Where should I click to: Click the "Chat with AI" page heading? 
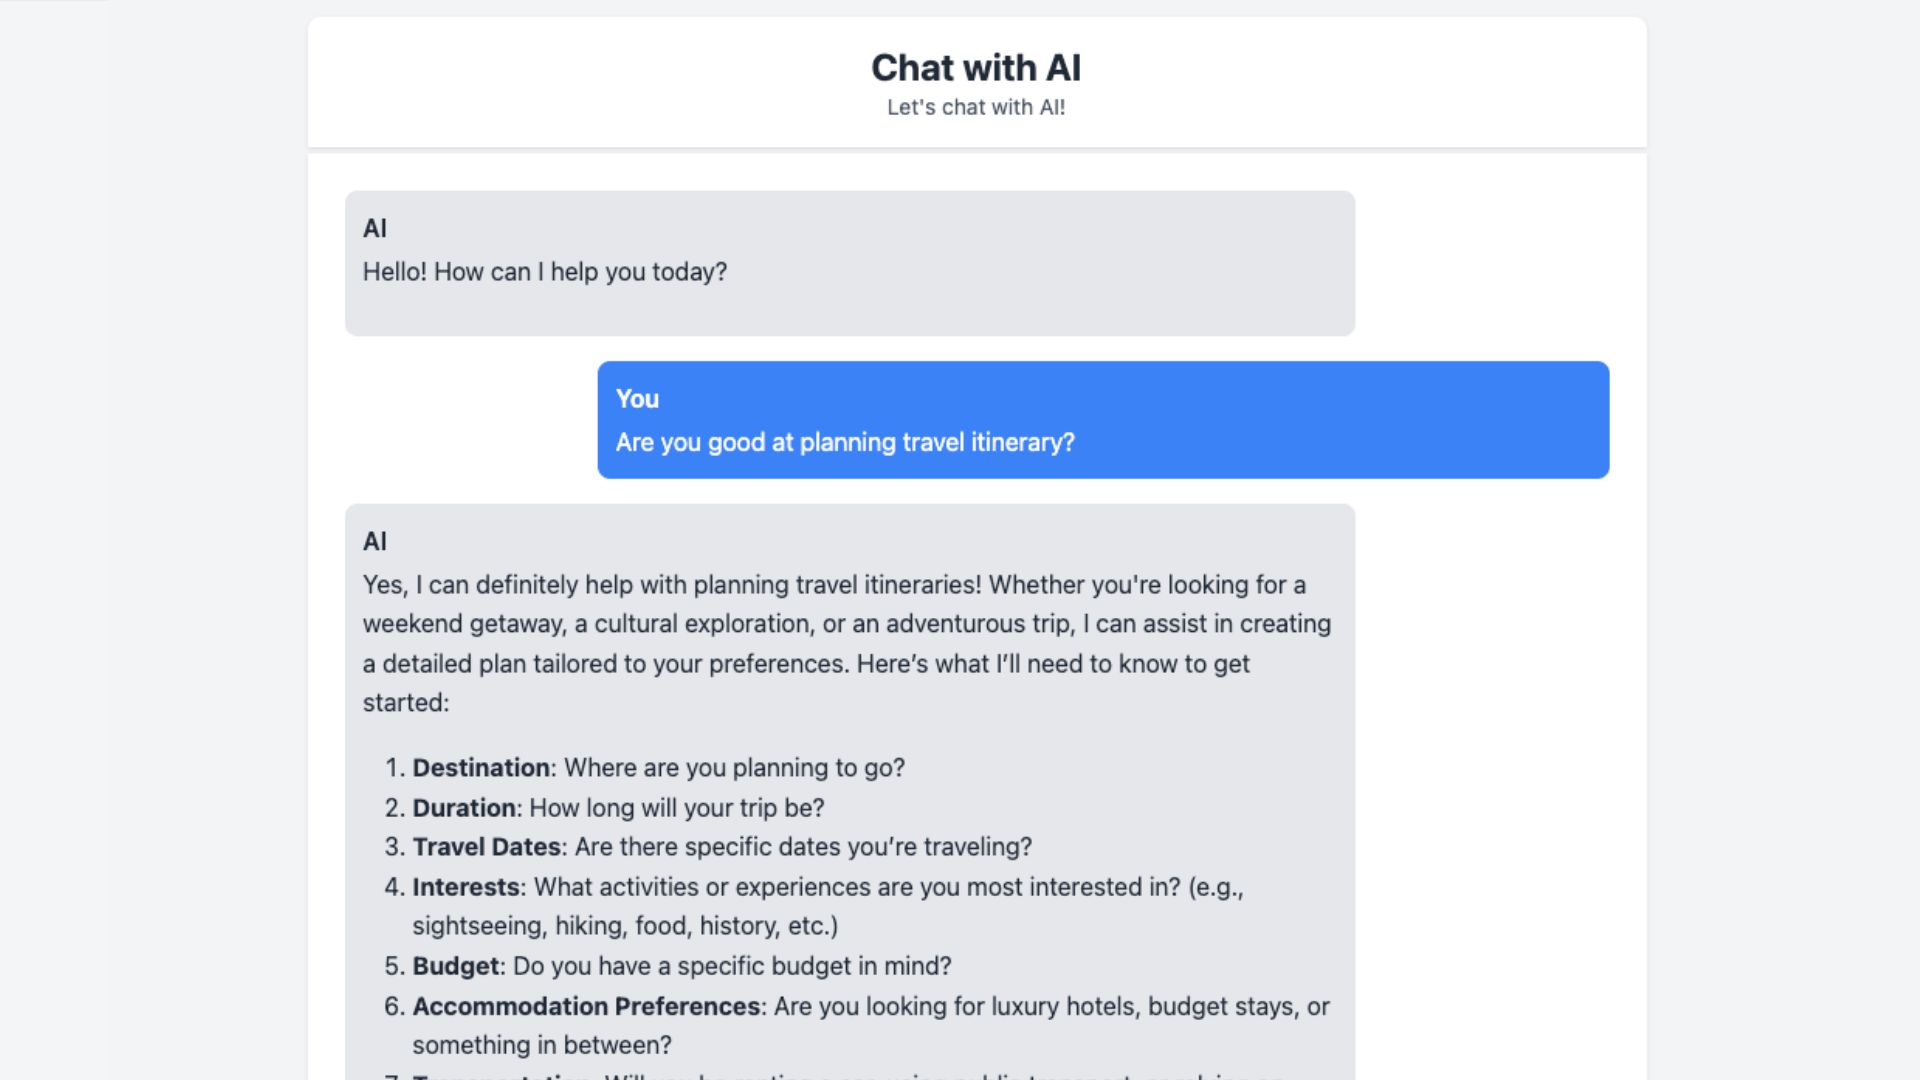tap(975, 68)
